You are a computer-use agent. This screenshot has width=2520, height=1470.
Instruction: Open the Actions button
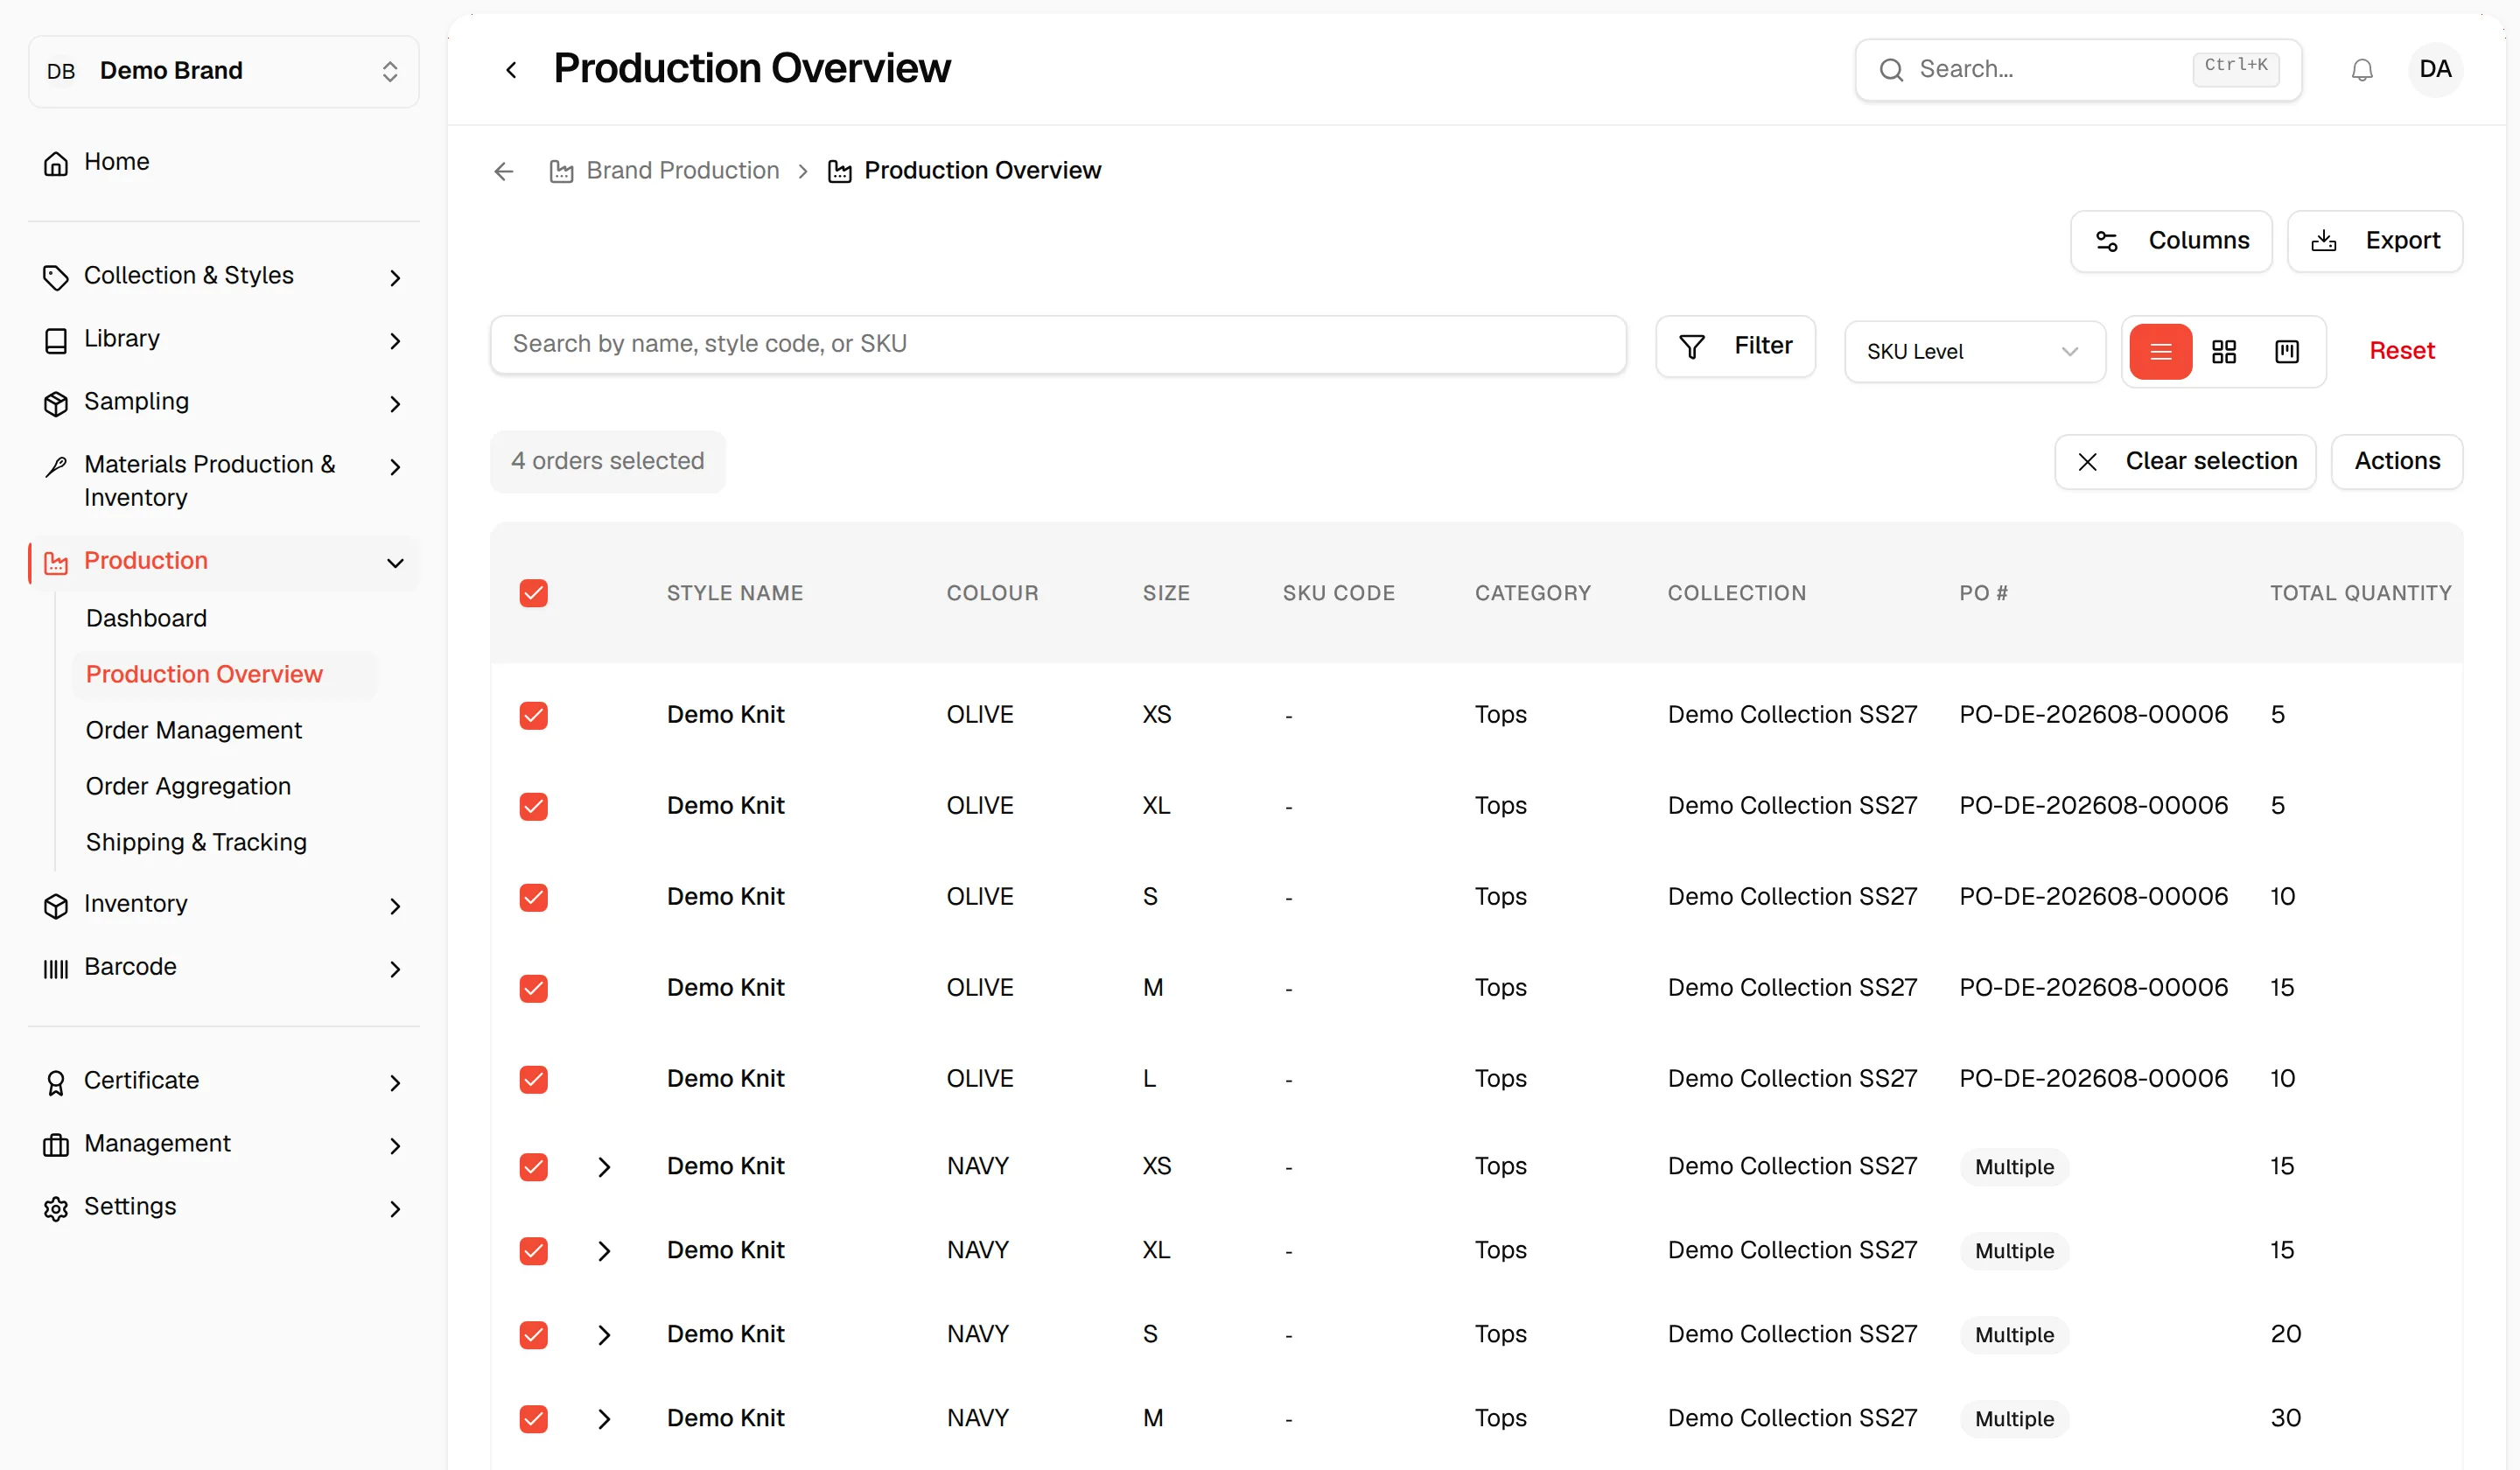[2397, 462]
